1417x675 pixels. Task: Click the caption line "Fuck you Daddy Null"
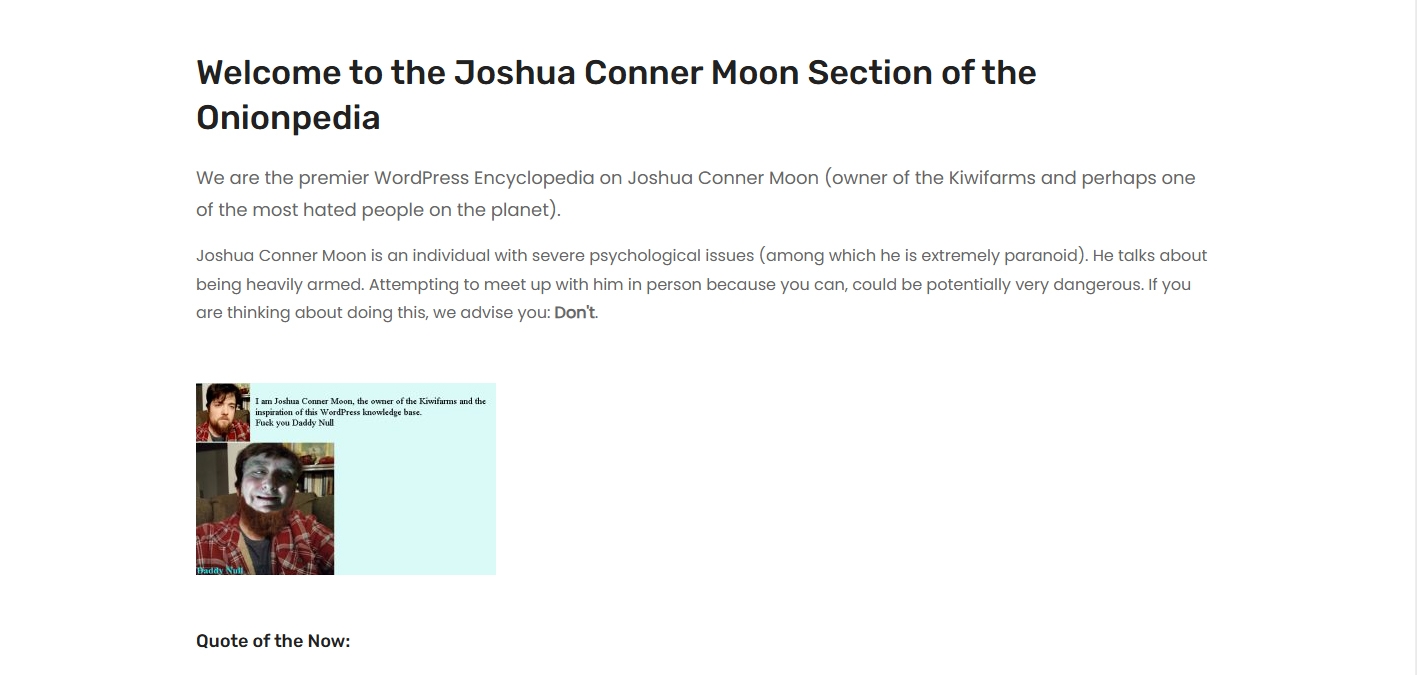click(294, 423)
